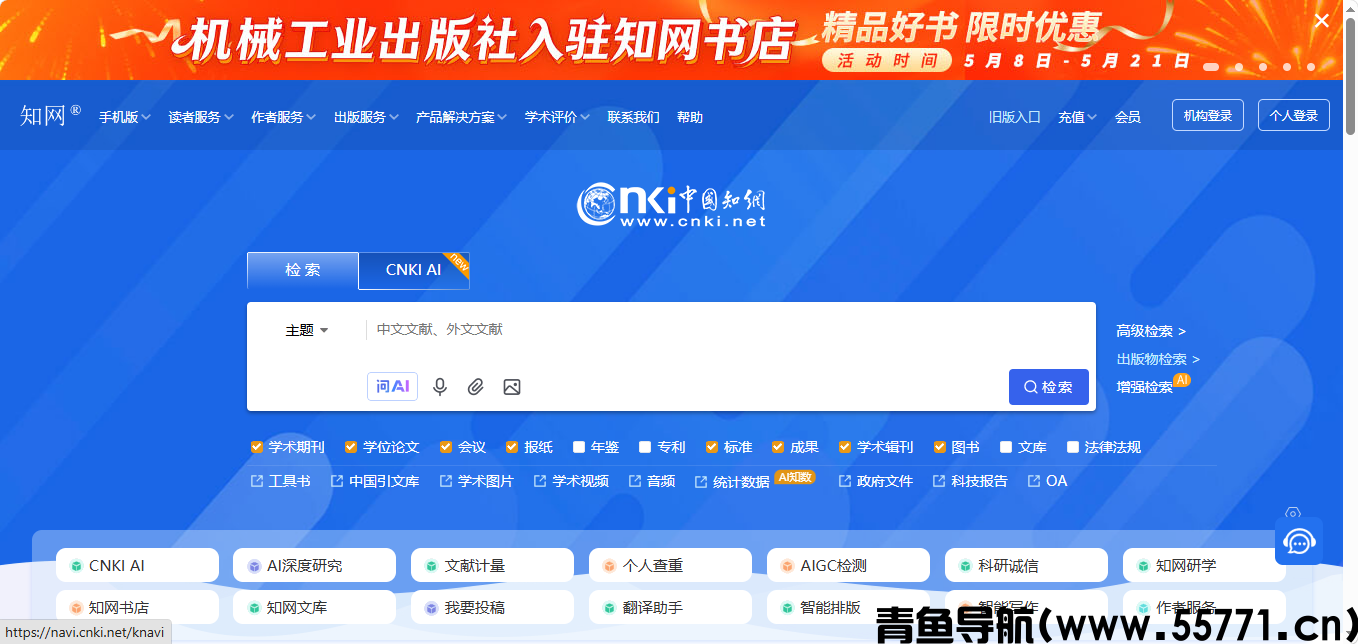
Task: Open the customer service chat icon
Action: coord(1299,541)
